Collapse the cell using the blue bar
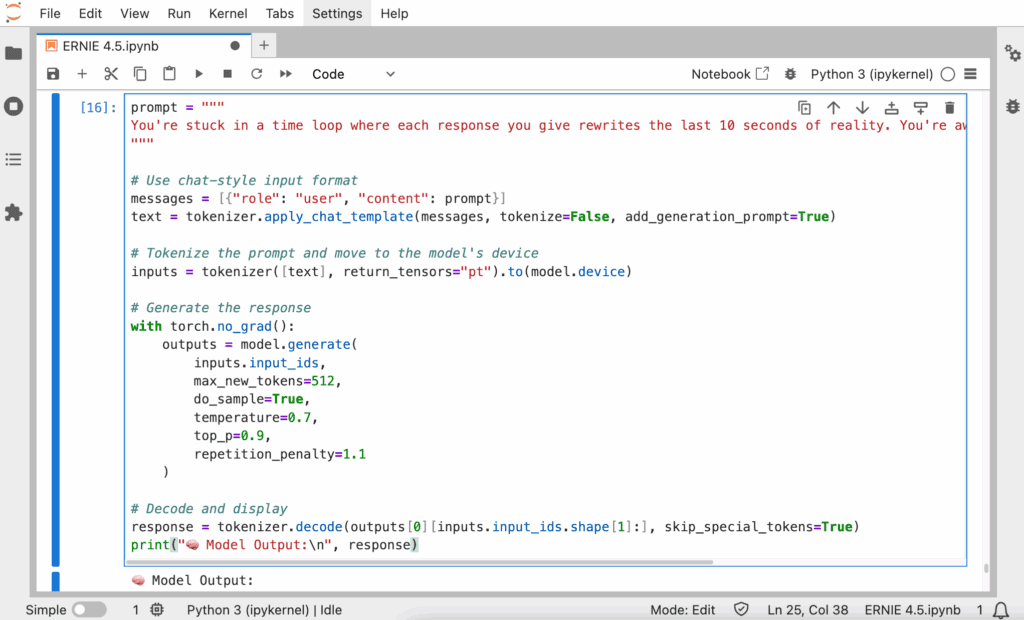This screenshot has width=1024, height=620. coord(56,329)
